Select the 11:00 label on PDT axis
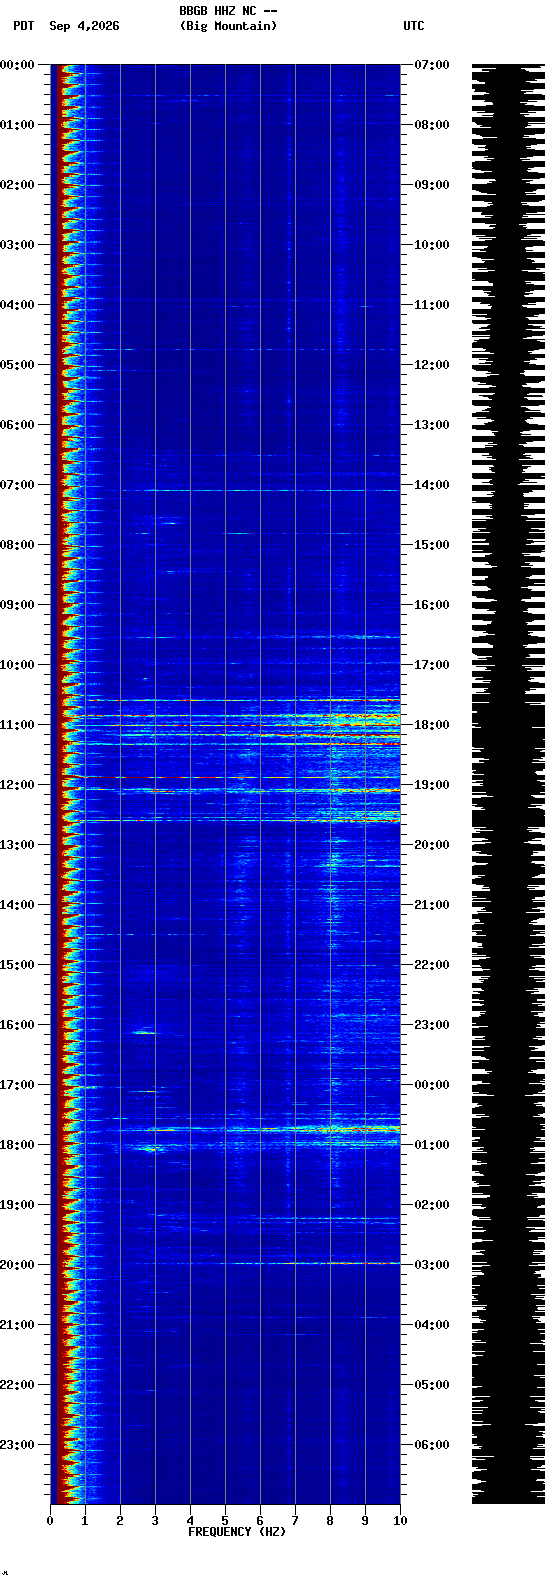Viewport: 552px width, 1584px height. coord(17,725)
